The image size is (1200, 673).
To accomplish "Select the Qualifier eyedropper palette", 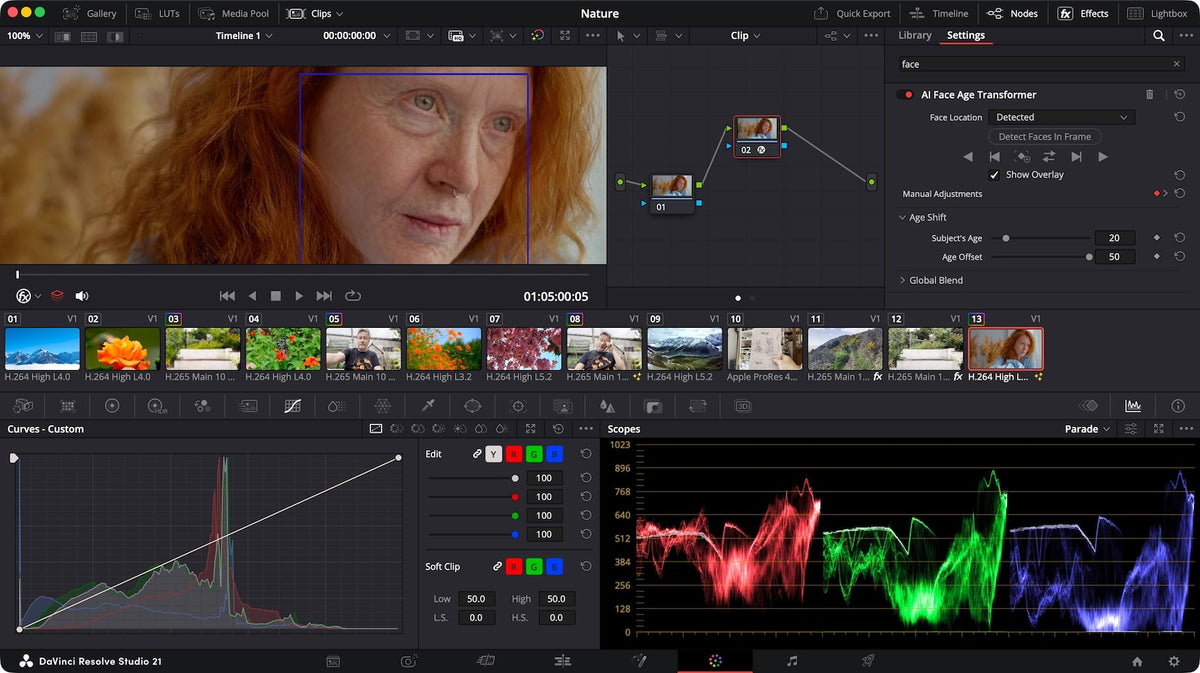I will click(428, 406).
